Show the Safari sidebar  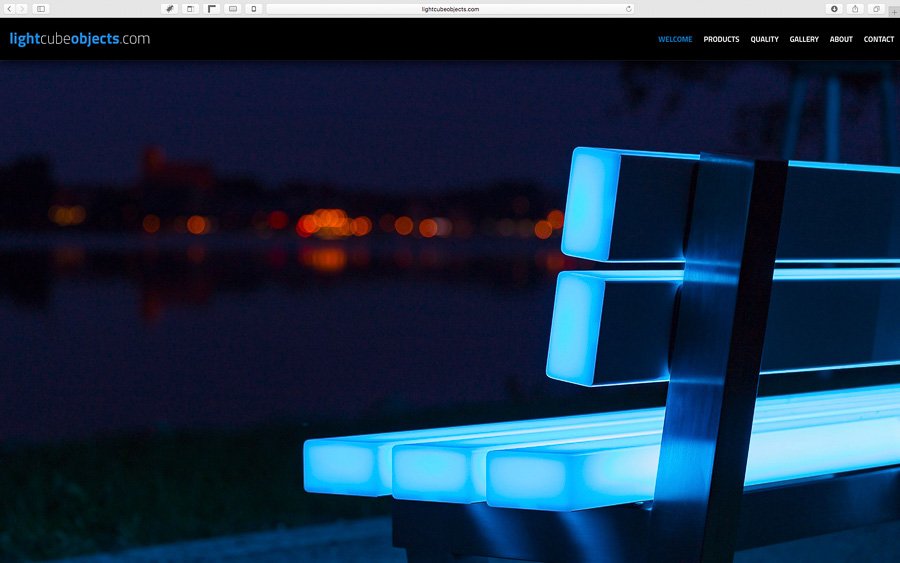coord(41,9)
